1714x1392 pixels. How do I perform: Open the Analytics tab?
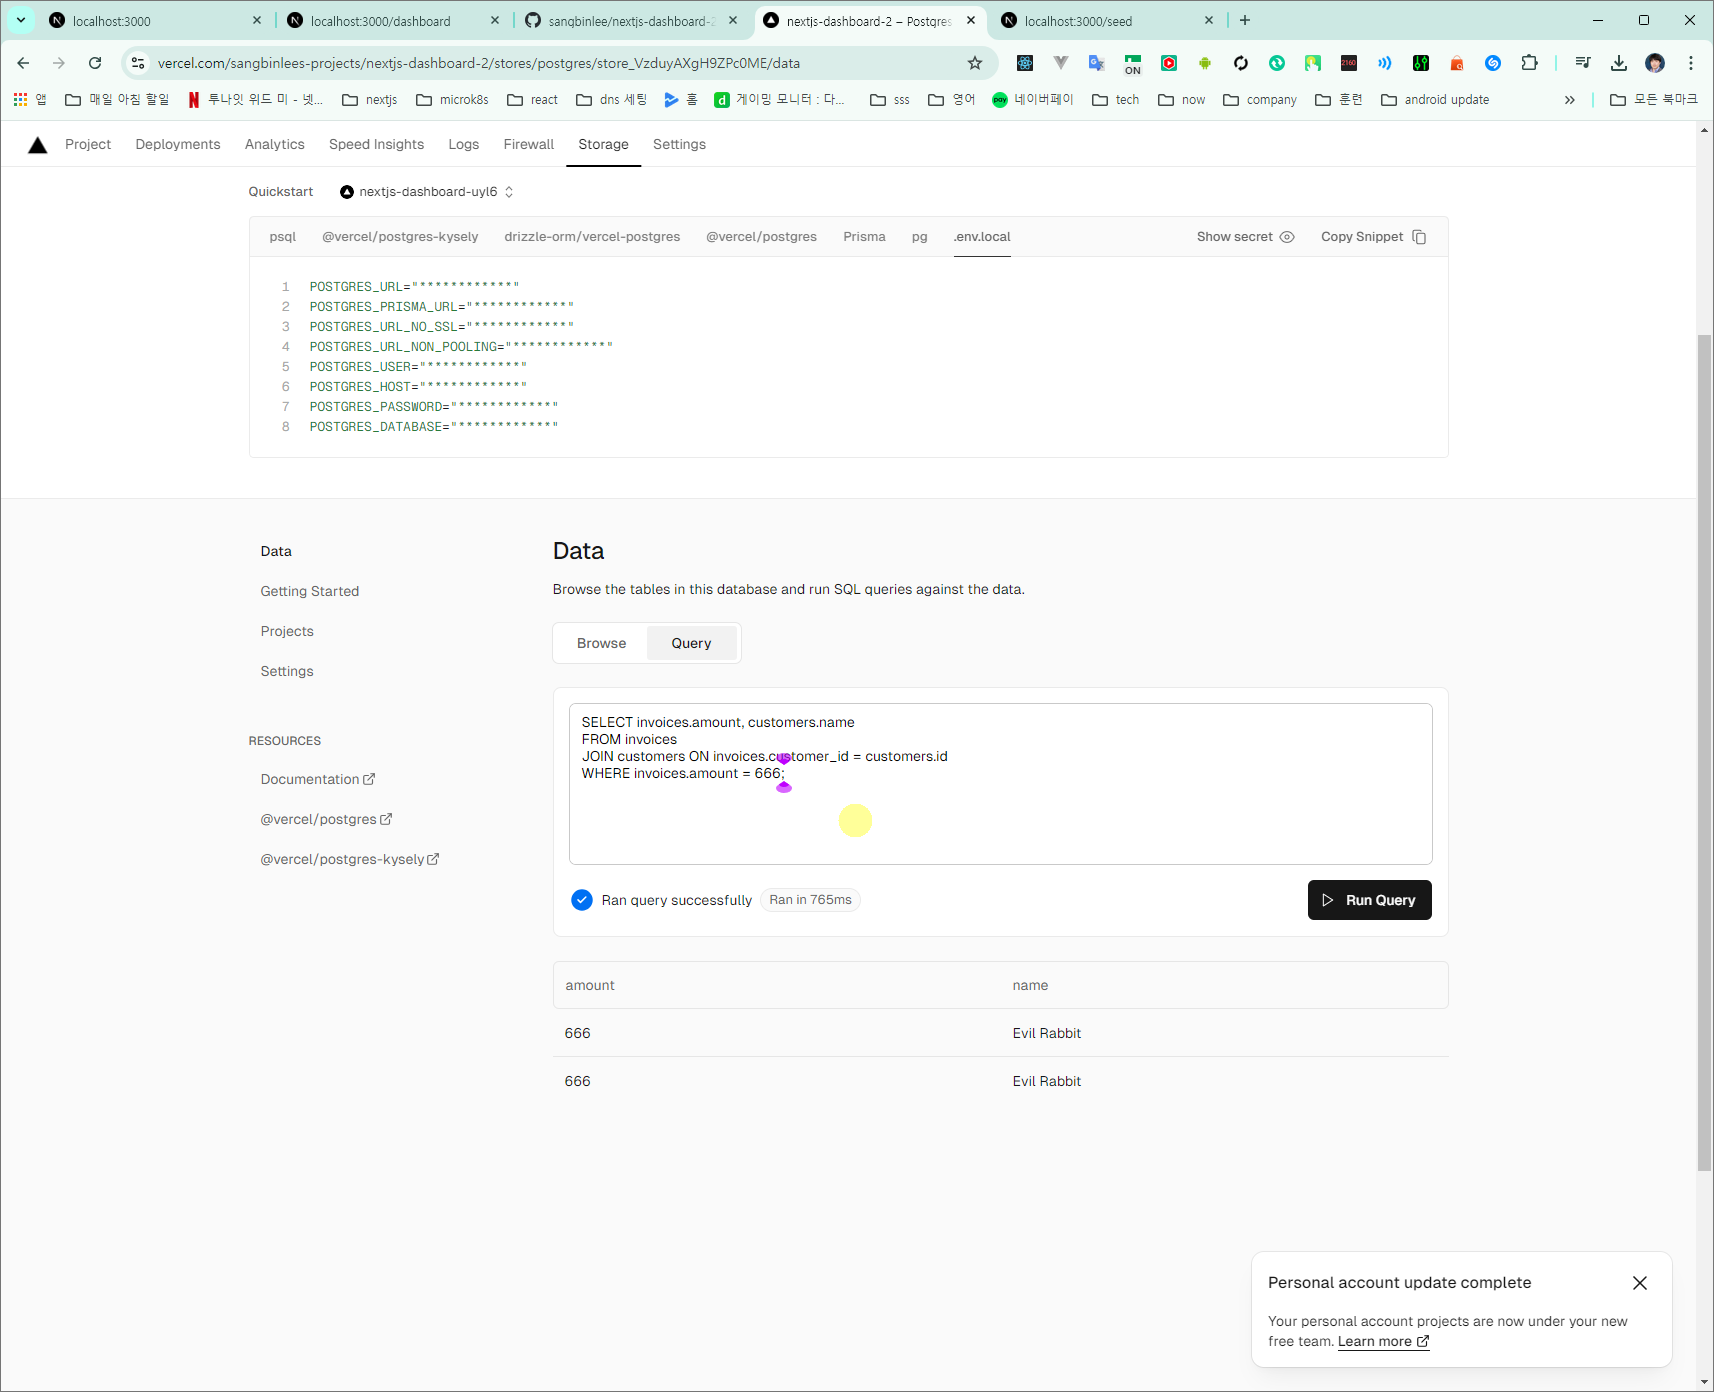point(275,144)
